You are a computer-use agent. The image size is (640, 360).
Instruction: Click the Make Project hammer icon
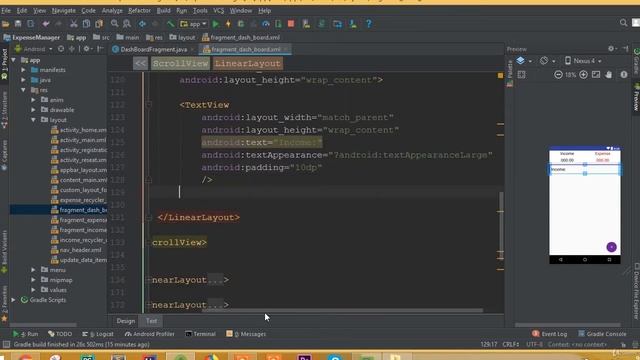tap(171, 24)
